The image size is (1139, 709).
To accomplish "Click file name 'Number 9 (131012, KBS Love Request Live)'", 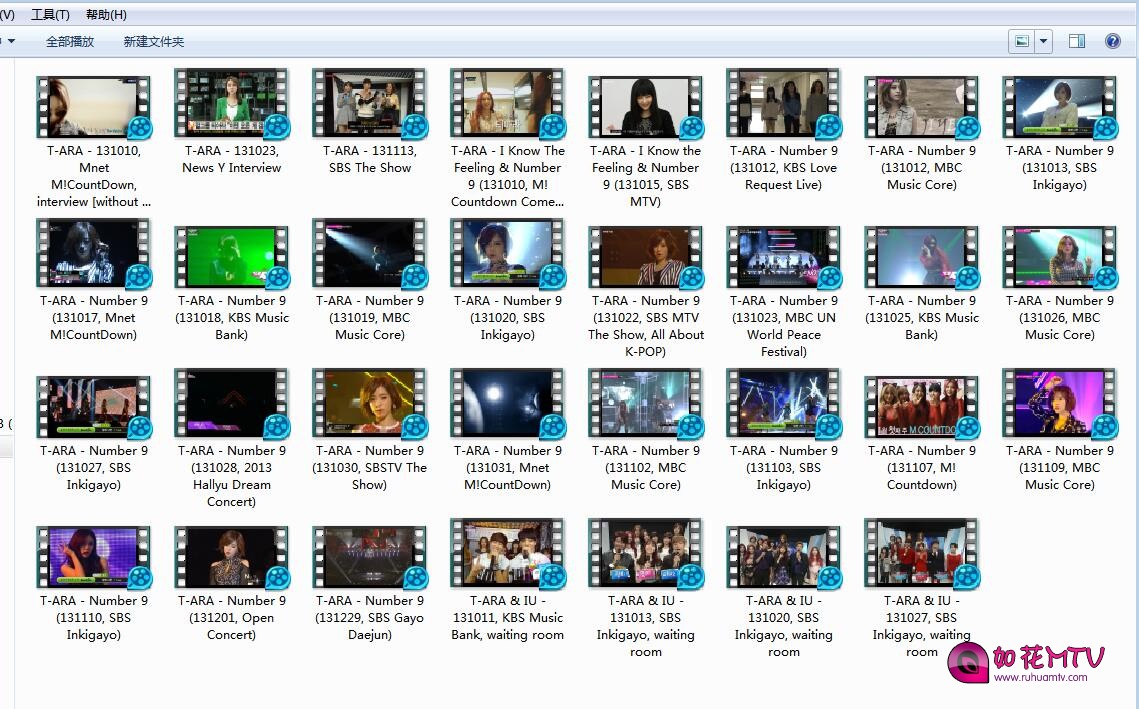I will pyautogui.click(x=784, y=168).
